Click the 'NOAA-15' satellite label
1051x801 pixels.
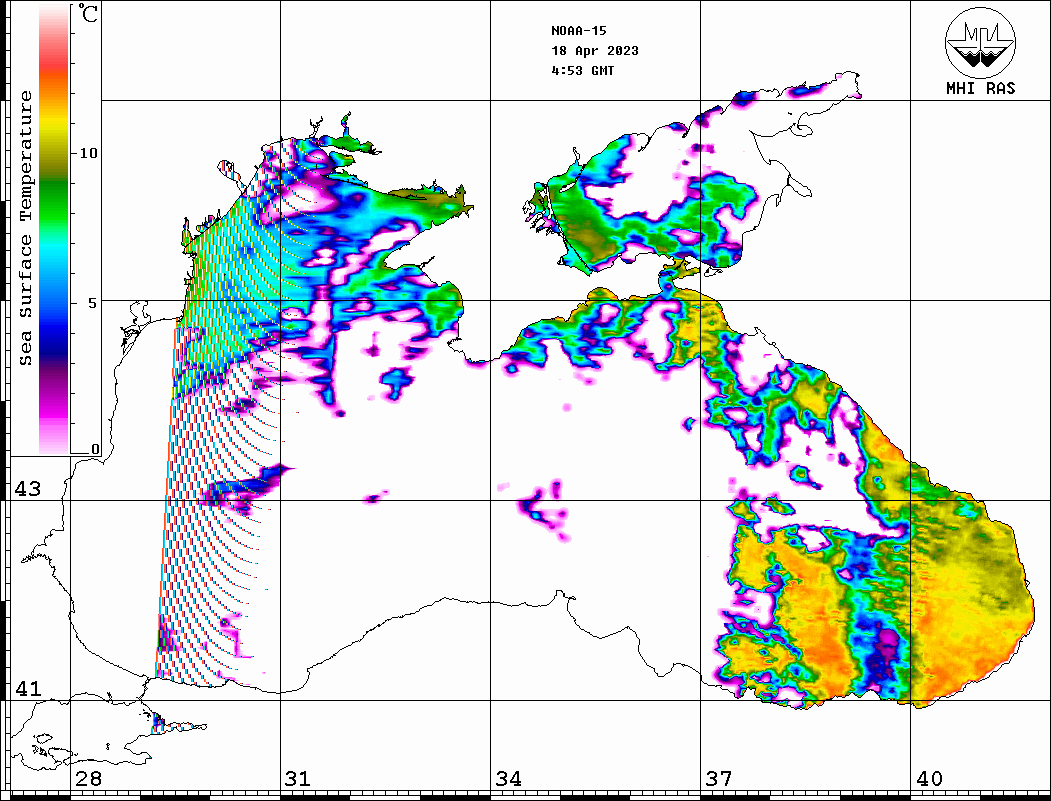579,31
